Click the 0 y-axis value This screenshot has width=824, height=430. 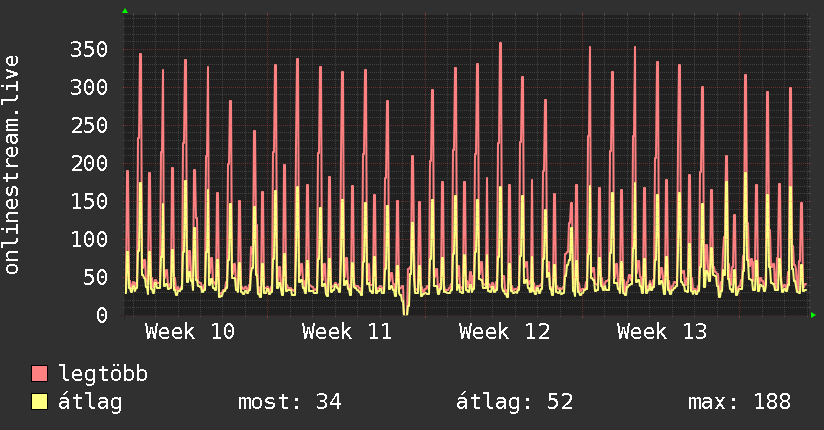click(x=102, y=315)
